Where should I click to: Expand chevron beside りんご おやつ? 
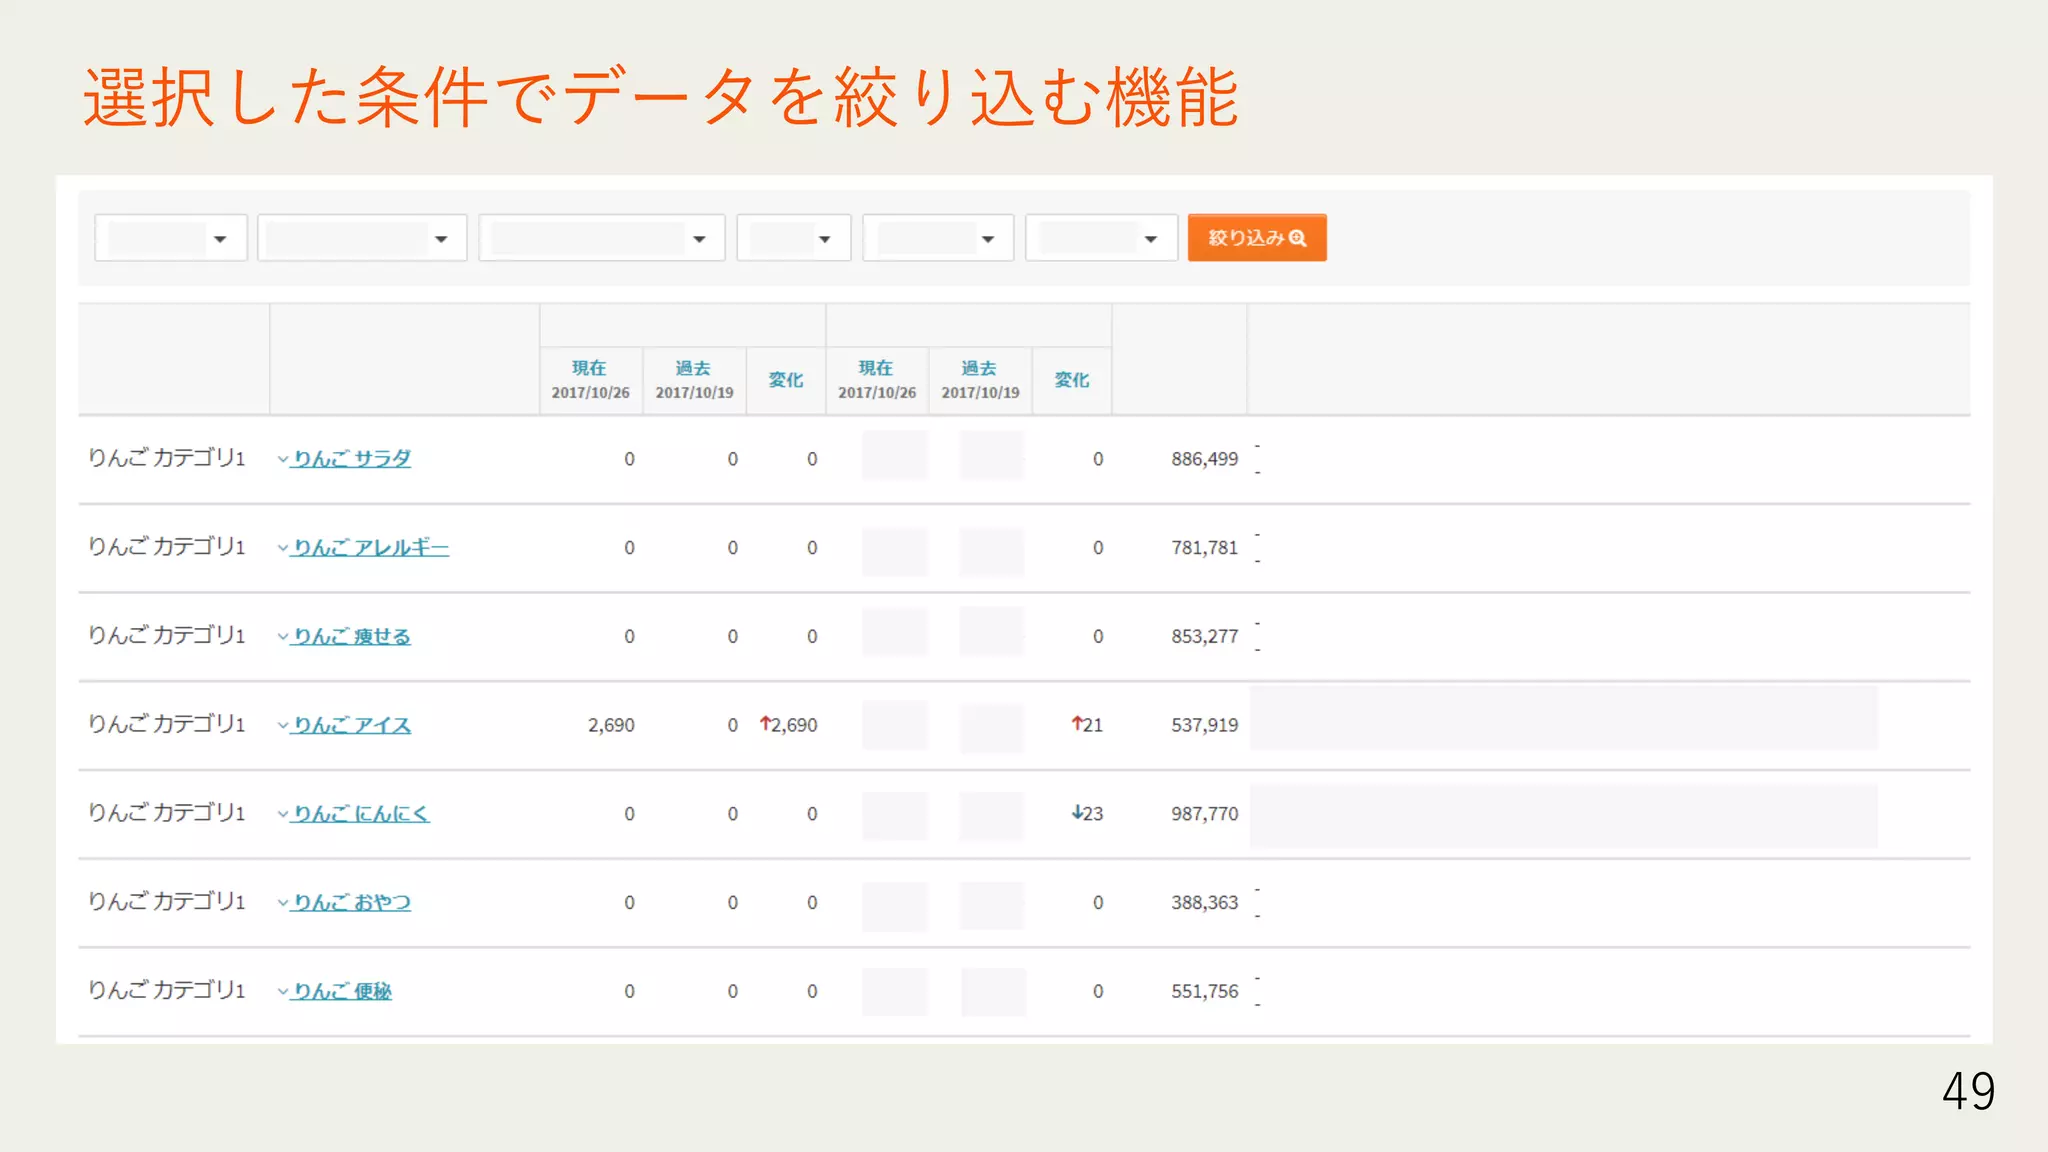click(x=283, y=903)
